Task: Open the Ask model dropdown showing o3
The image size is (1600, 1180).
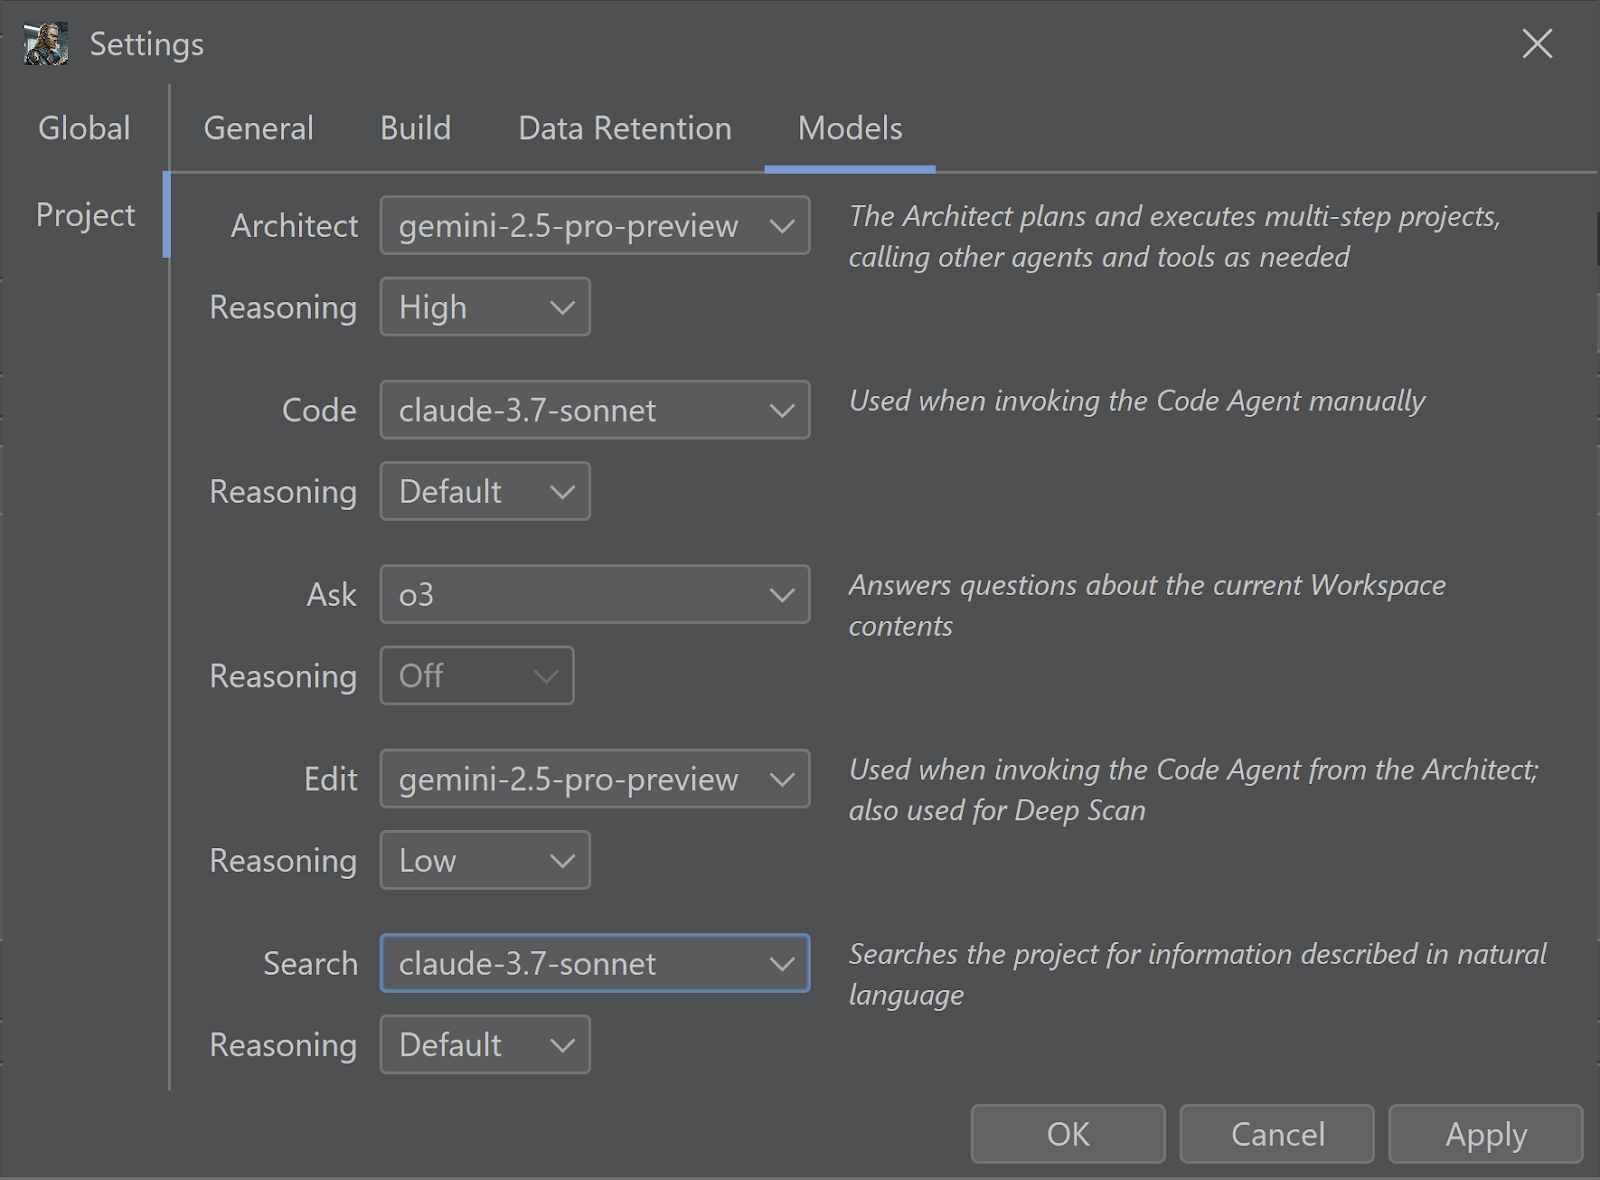Action: [x=594, y=595]
